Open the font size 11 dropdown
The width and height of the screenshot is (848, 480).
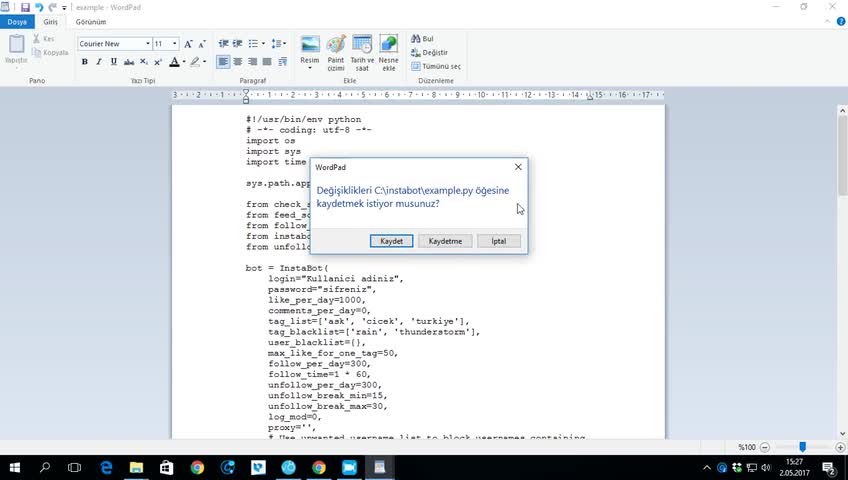(x=174, y=44)
